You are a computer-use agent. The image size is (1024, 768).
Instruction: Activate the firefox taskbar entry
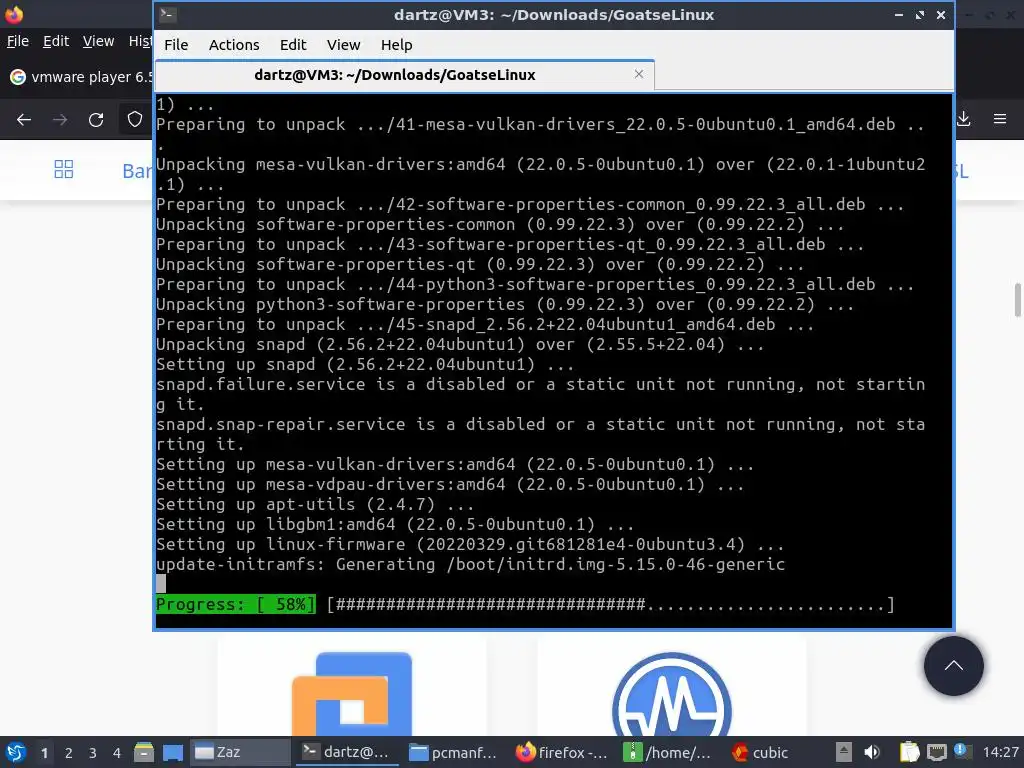(561, 752)
